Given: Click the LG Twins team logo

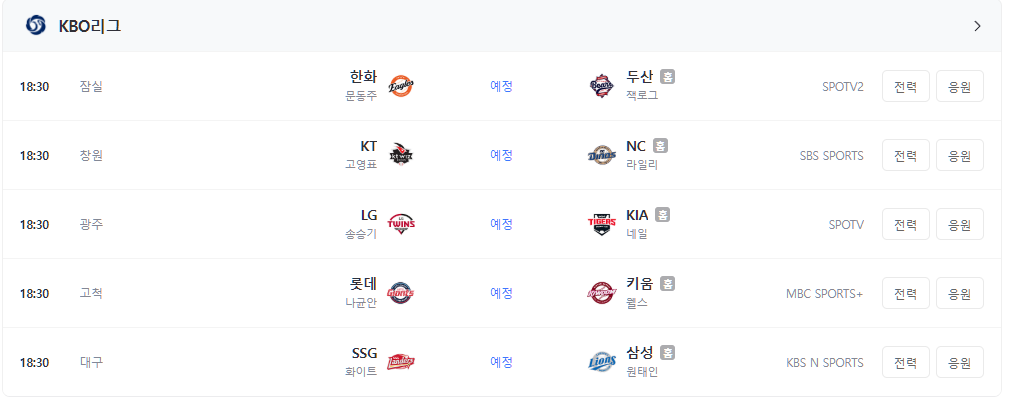Looking at the screenshot, I should [401, 224].
